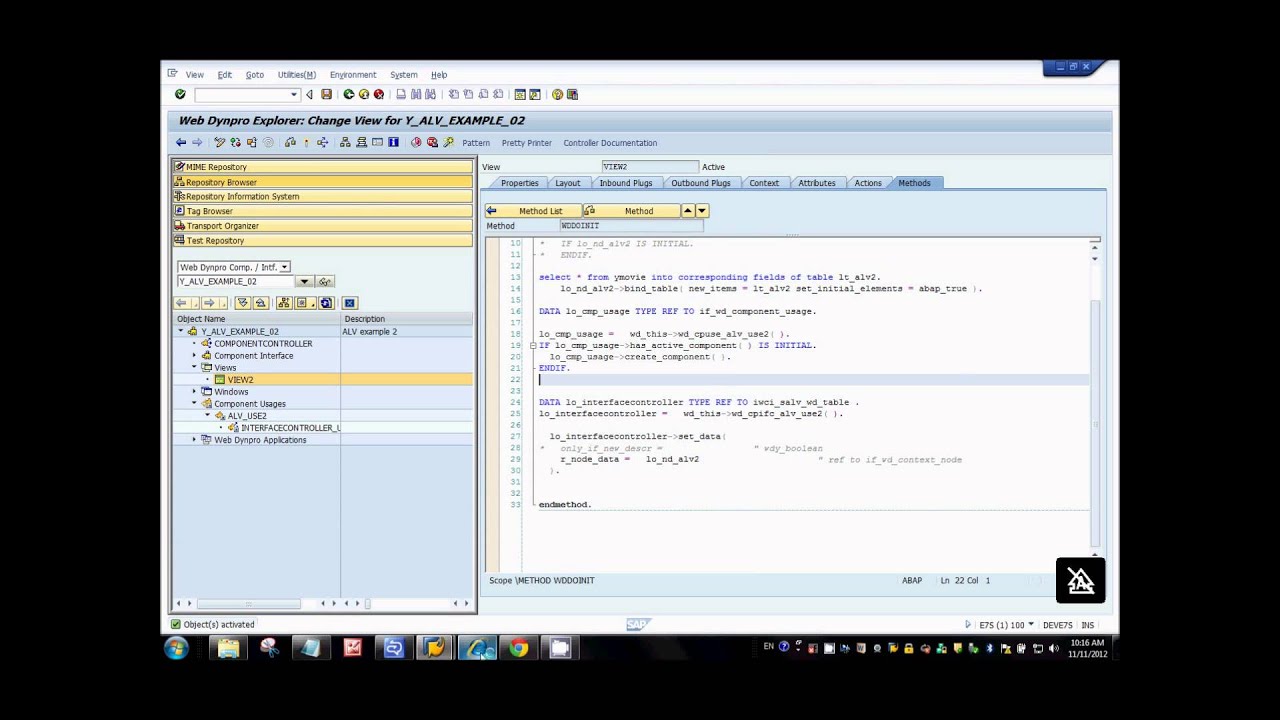Open Windows Start menu
This screenshot has height=720, width=1280.
[x=177, y=649]
